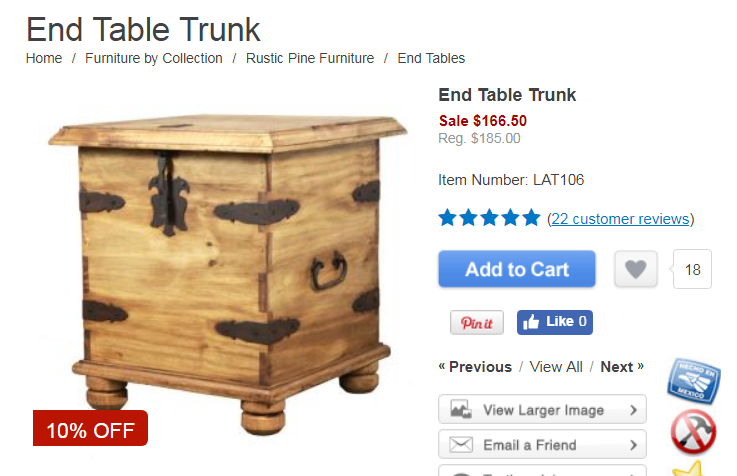Open Furniture by Collection breadcrumb
The height and width of the screenshot is (476, 737).
(154, 58)
